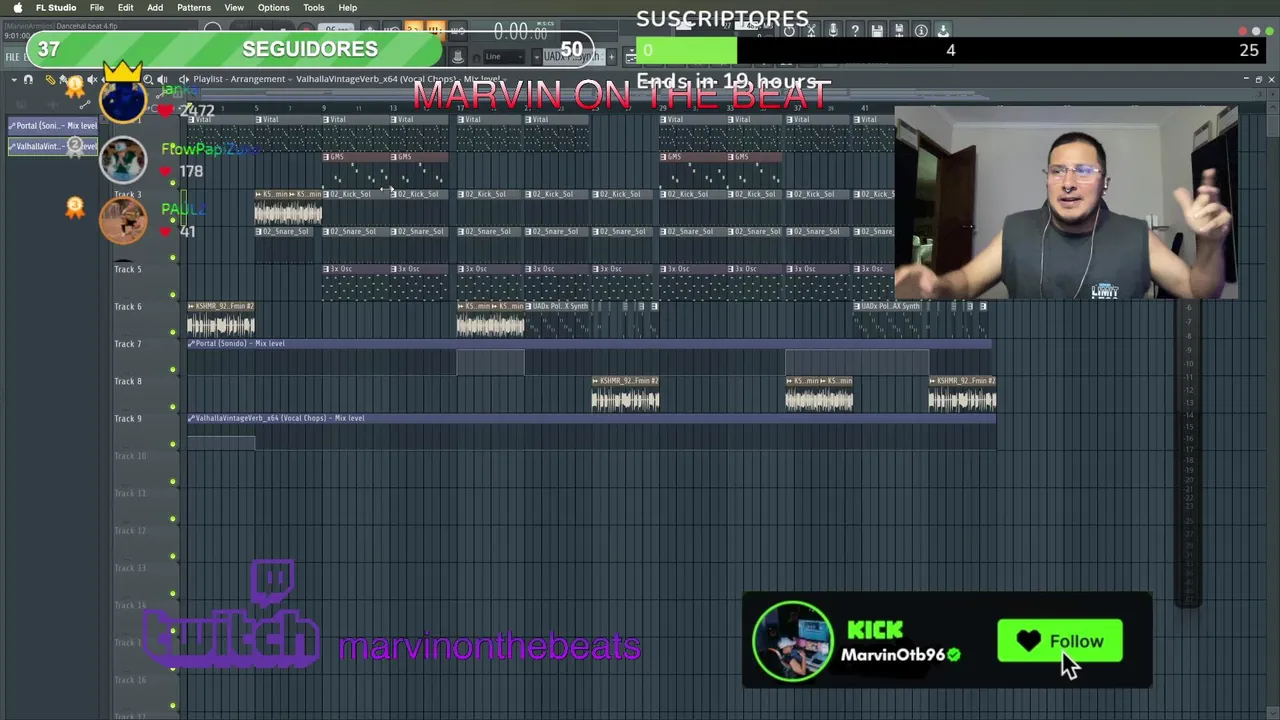Select the playback speaker tool
The height and width of the screenshot is (720, 1280).
coord(162,79)
